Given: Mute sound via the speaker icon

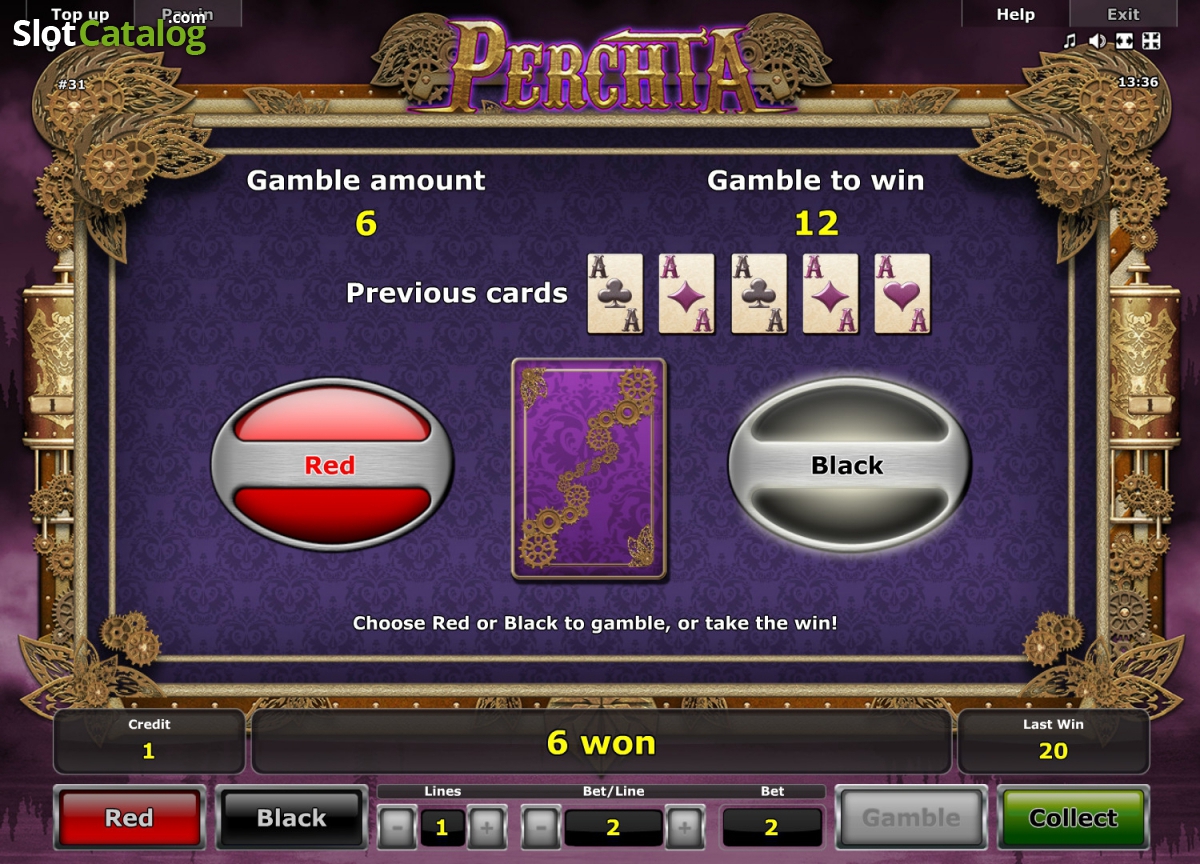Looking at the screenshot, I should pos(1097,41).
